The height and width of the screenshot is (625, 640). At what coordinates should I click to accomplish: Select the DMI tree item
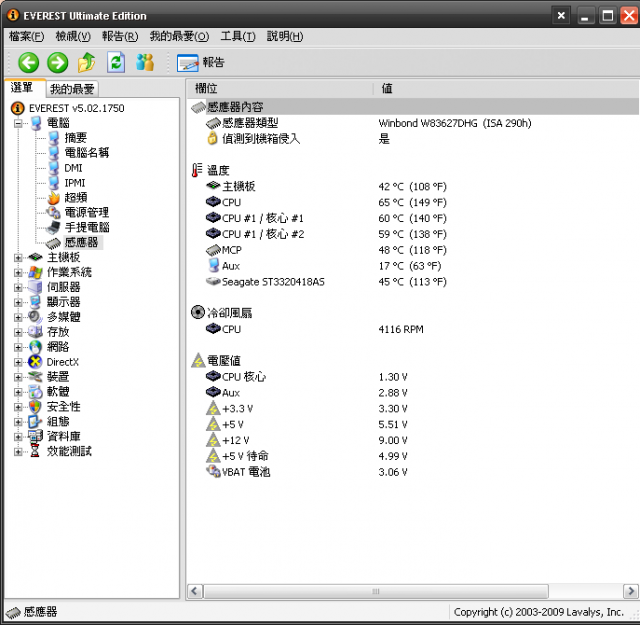coord(73,168)
